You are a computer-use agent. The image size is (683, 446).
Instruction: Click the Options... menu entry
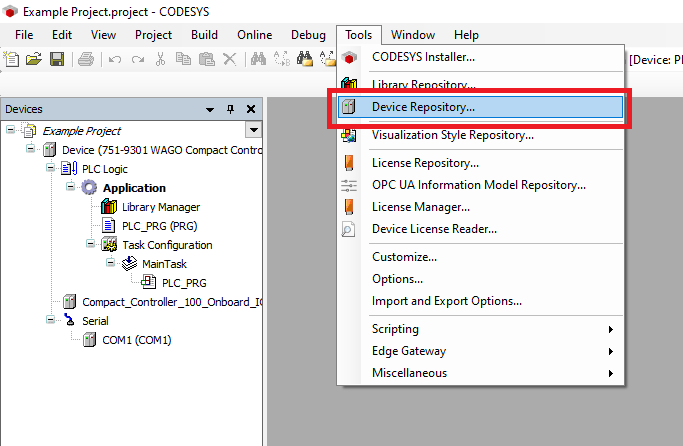397,279
